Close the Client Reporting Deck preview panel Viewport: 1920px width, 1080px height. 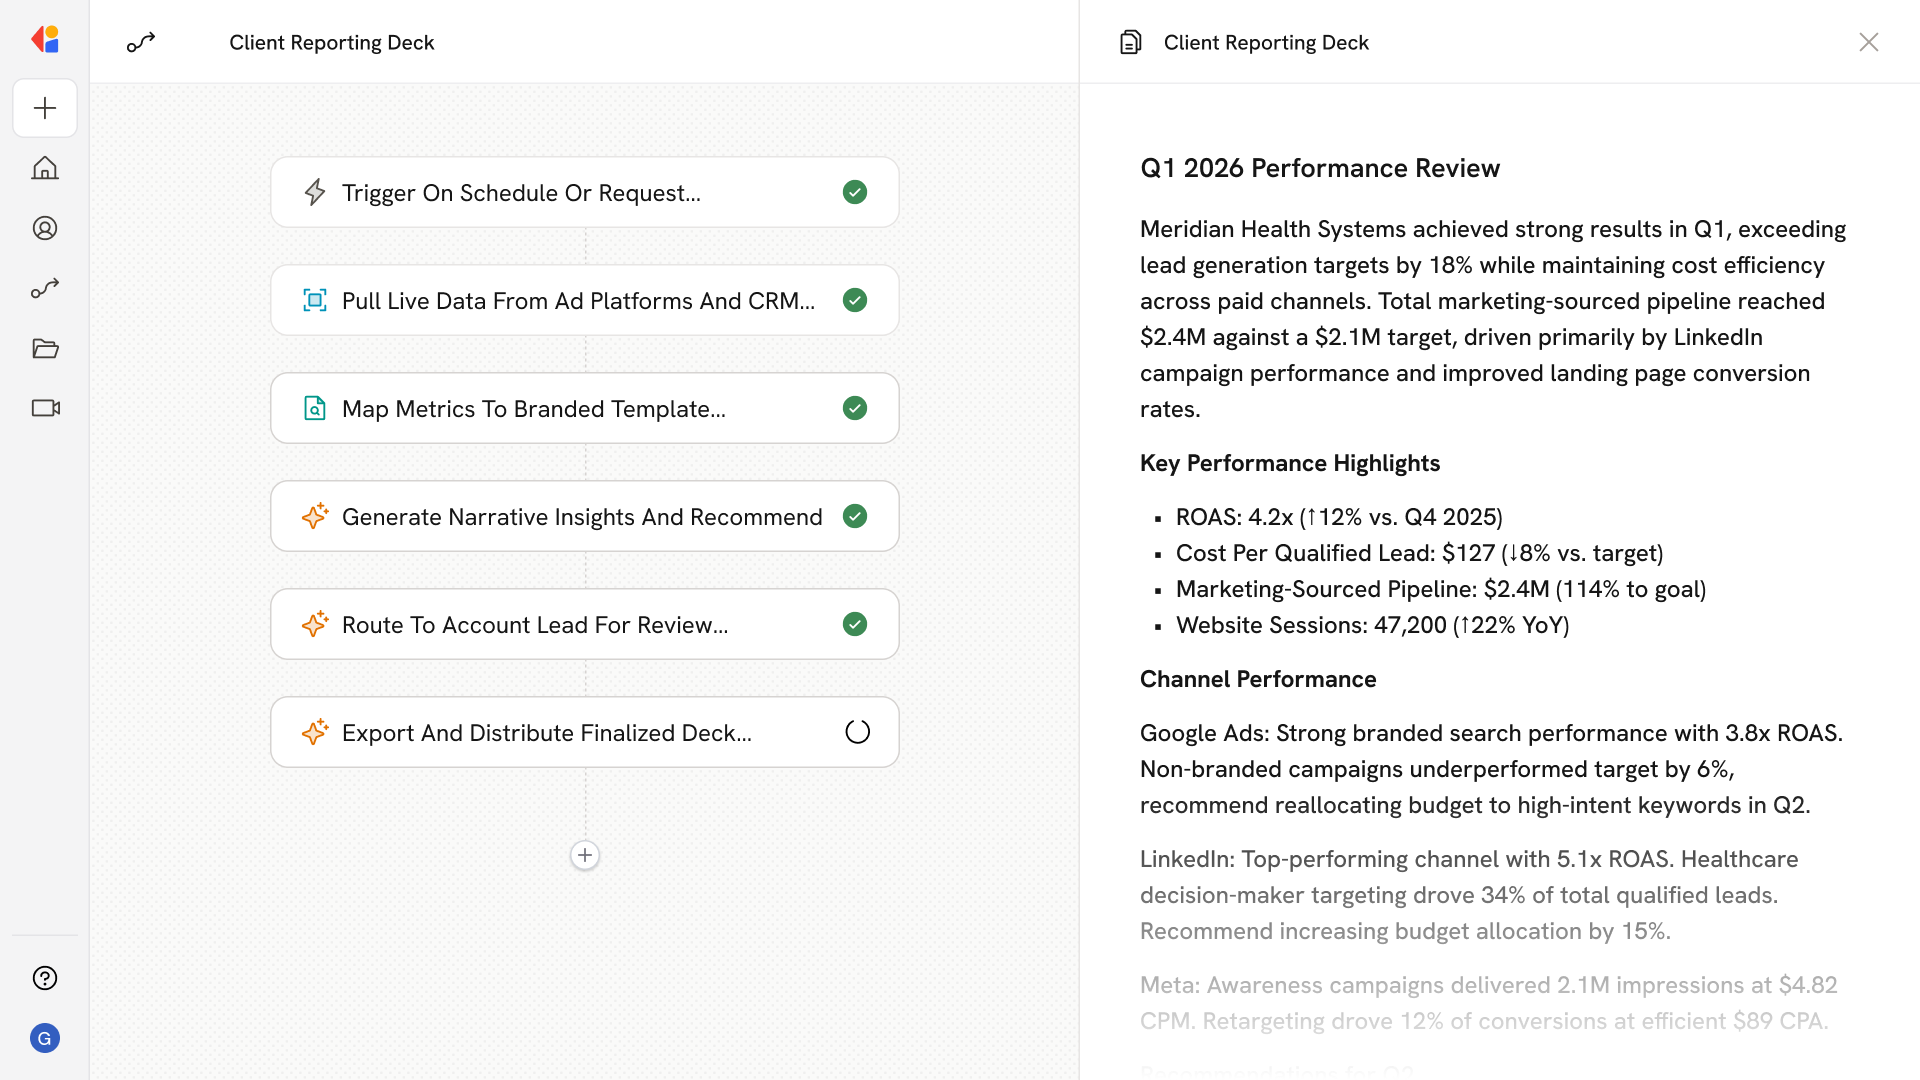click(1868, 42)
